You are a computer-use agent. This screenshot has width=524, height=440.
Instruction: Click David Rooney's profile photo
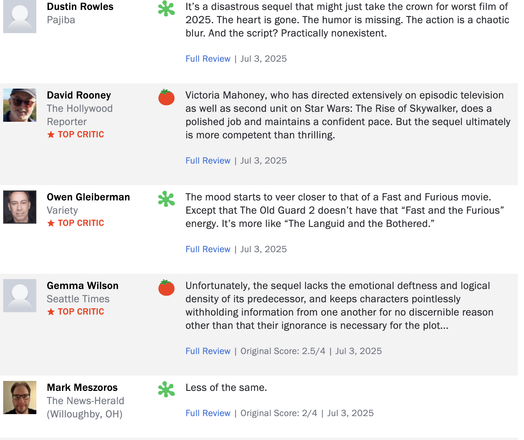20,105
